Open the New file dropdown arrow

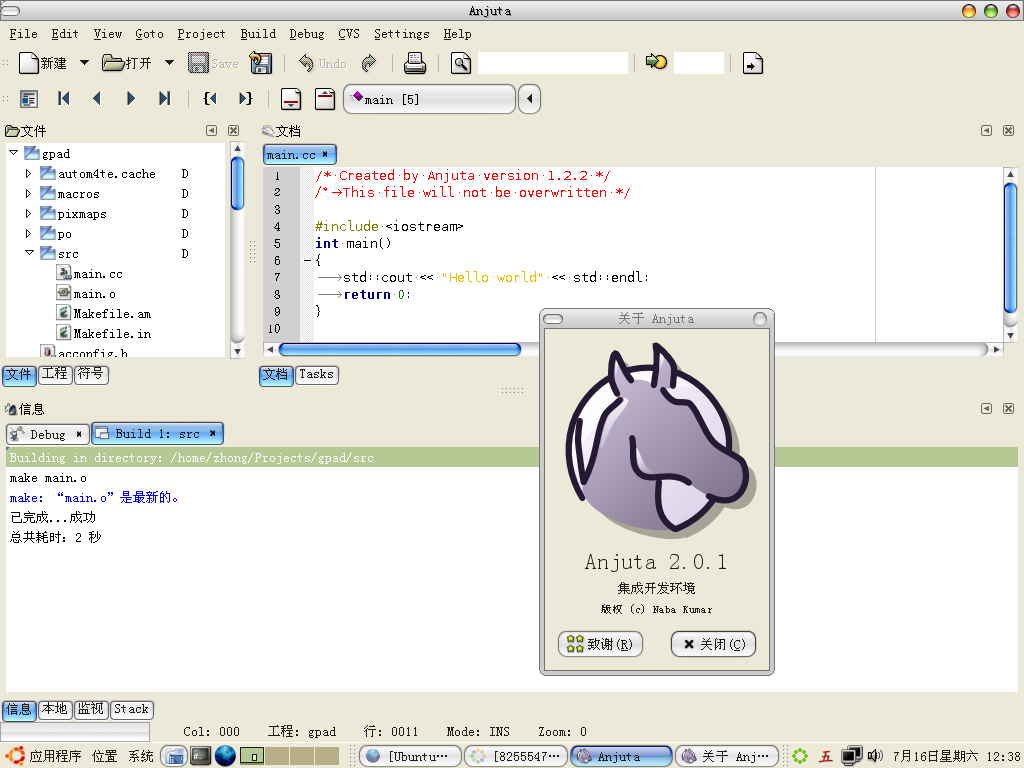(x=84, y=63)
